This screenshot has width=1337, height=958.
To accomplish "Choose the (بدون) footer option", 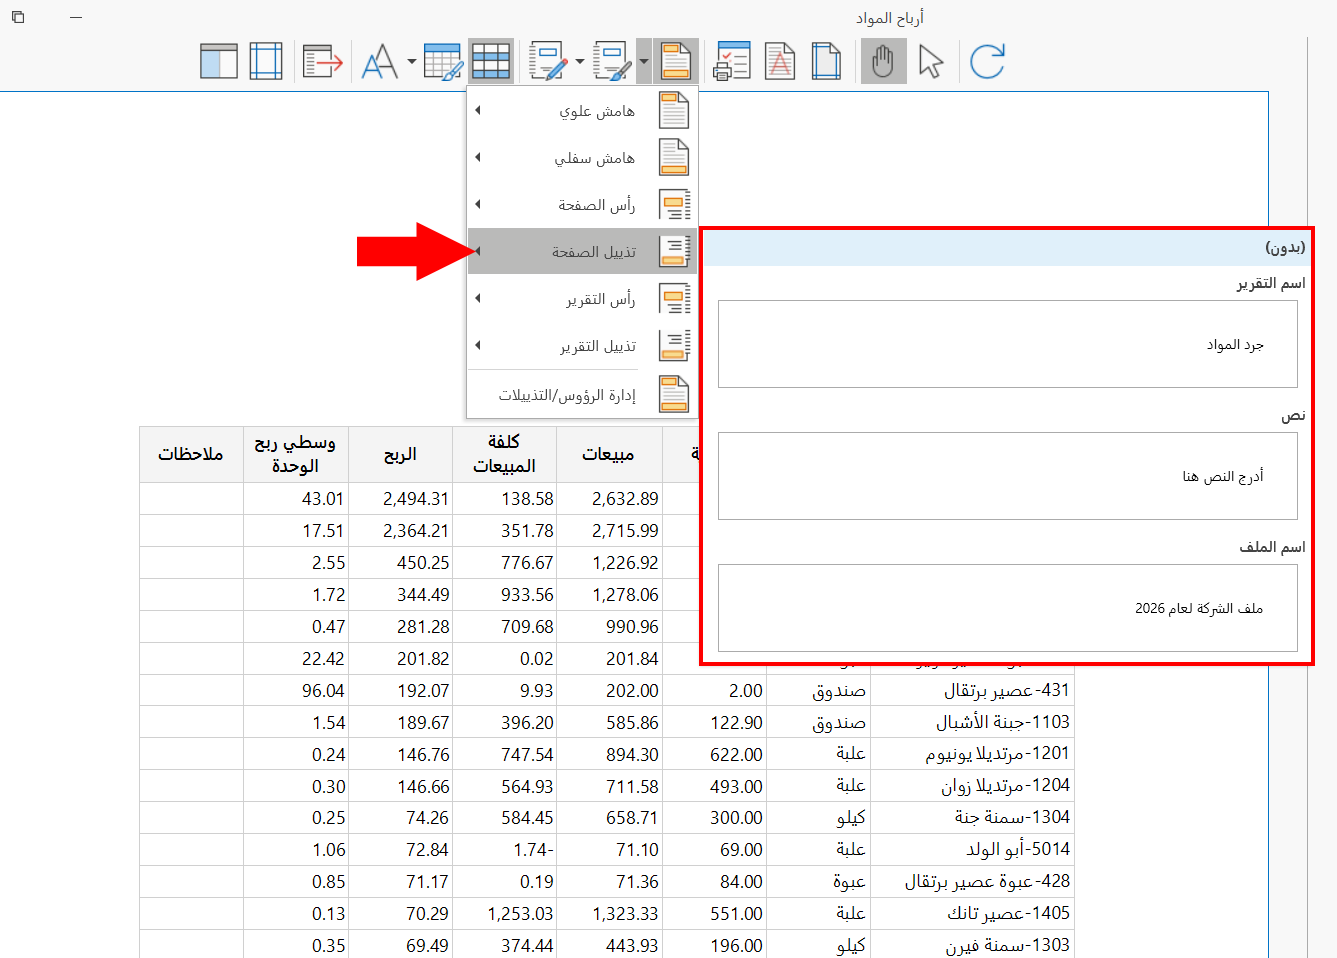I will pyautogui.click(x=1007, y=247).
